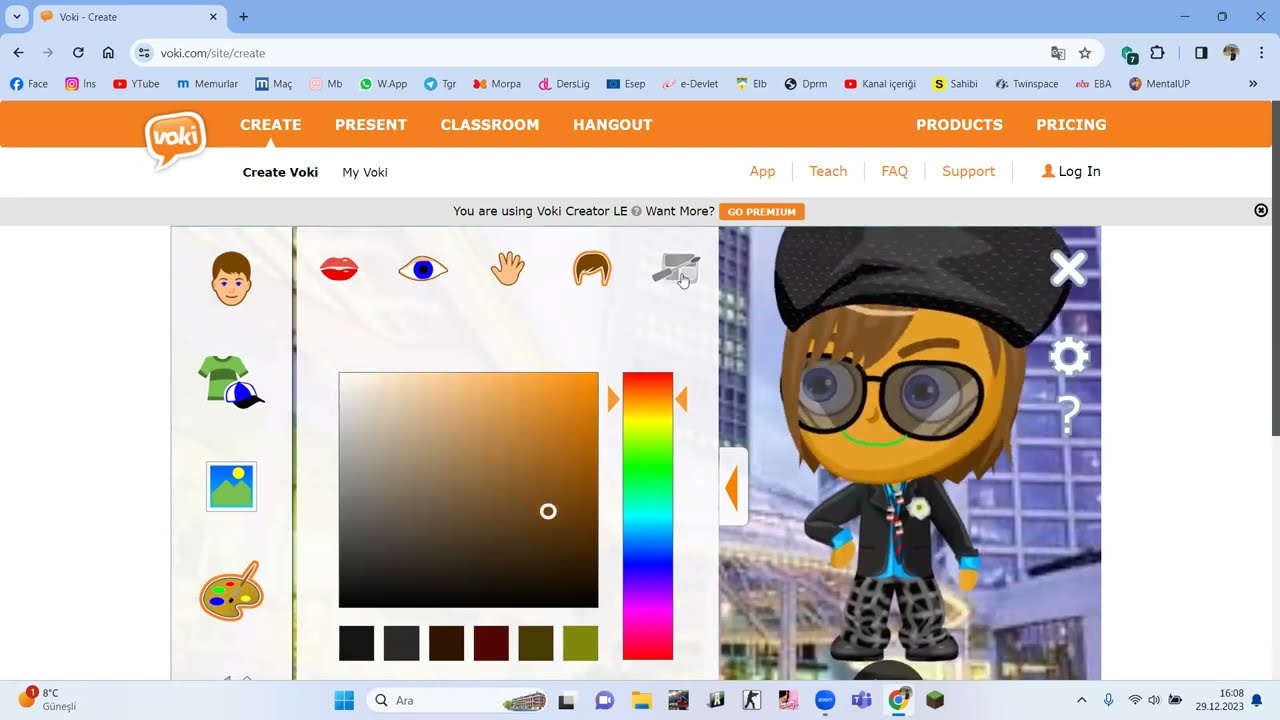Click the Creator LE info icon
This screenshot has height=720, width=1280.
[636, 212]
